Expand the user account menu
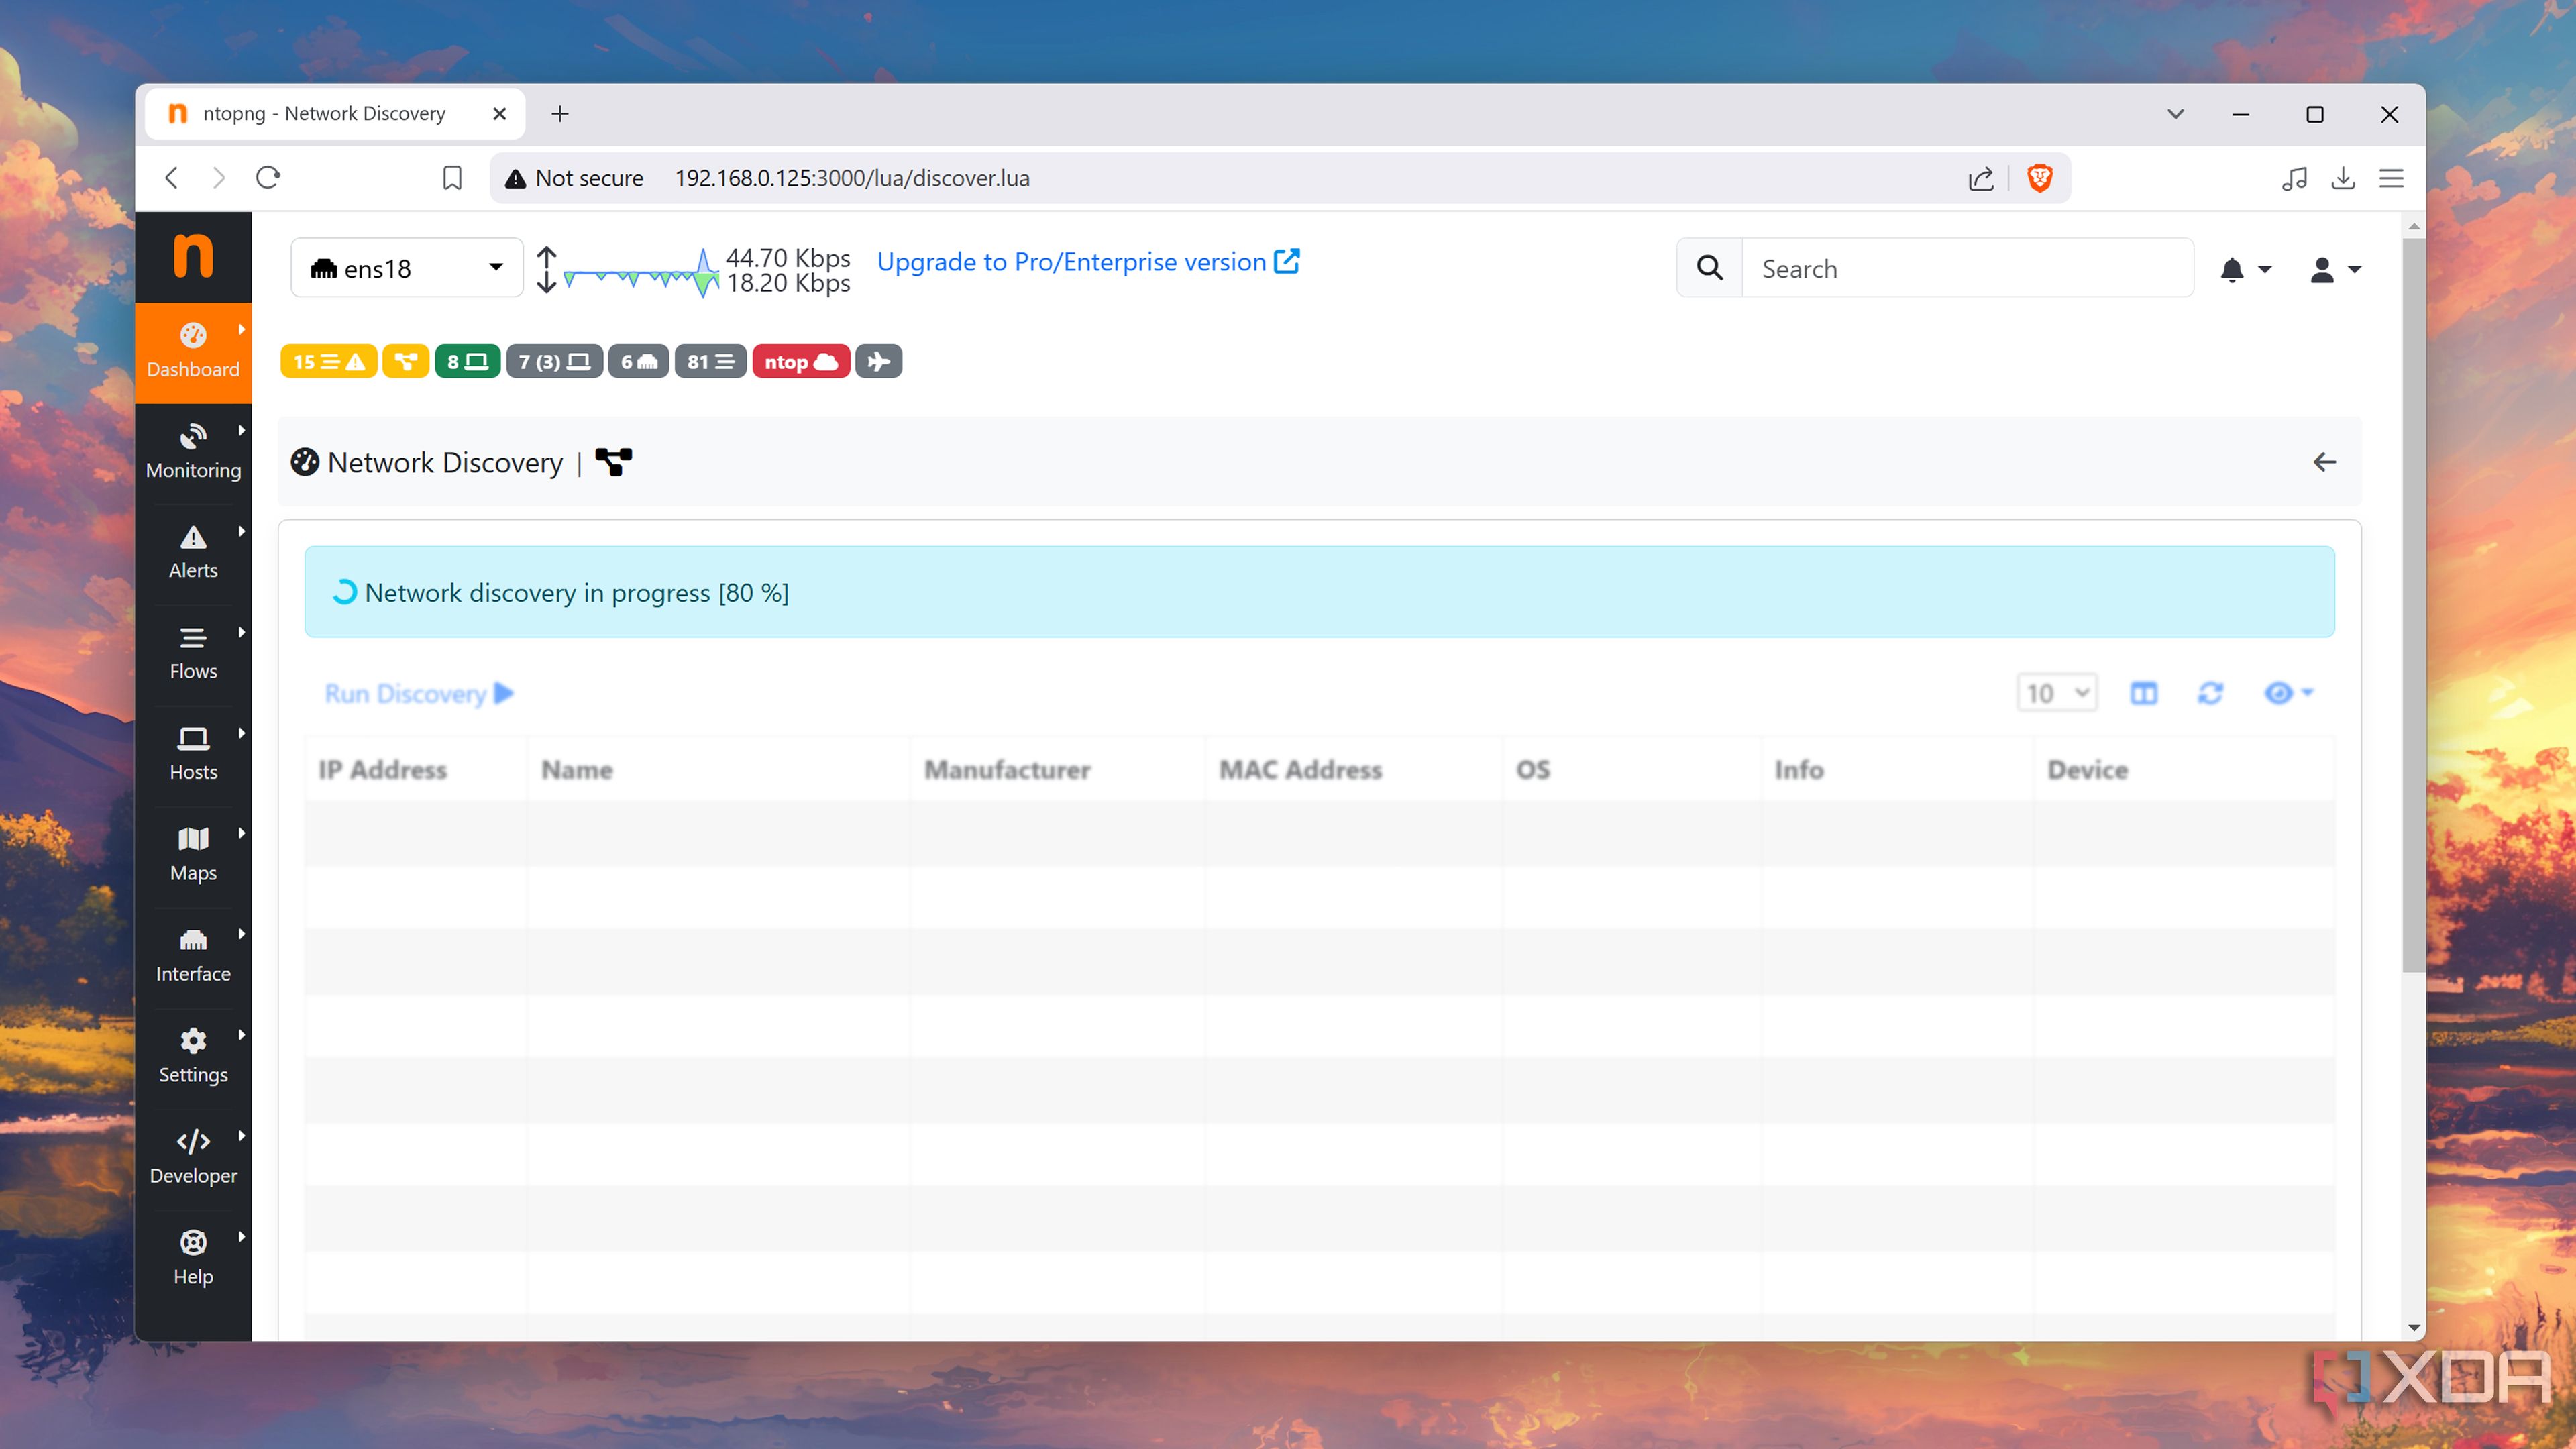This screenshot has width=2576, height=1449. 2333,268
